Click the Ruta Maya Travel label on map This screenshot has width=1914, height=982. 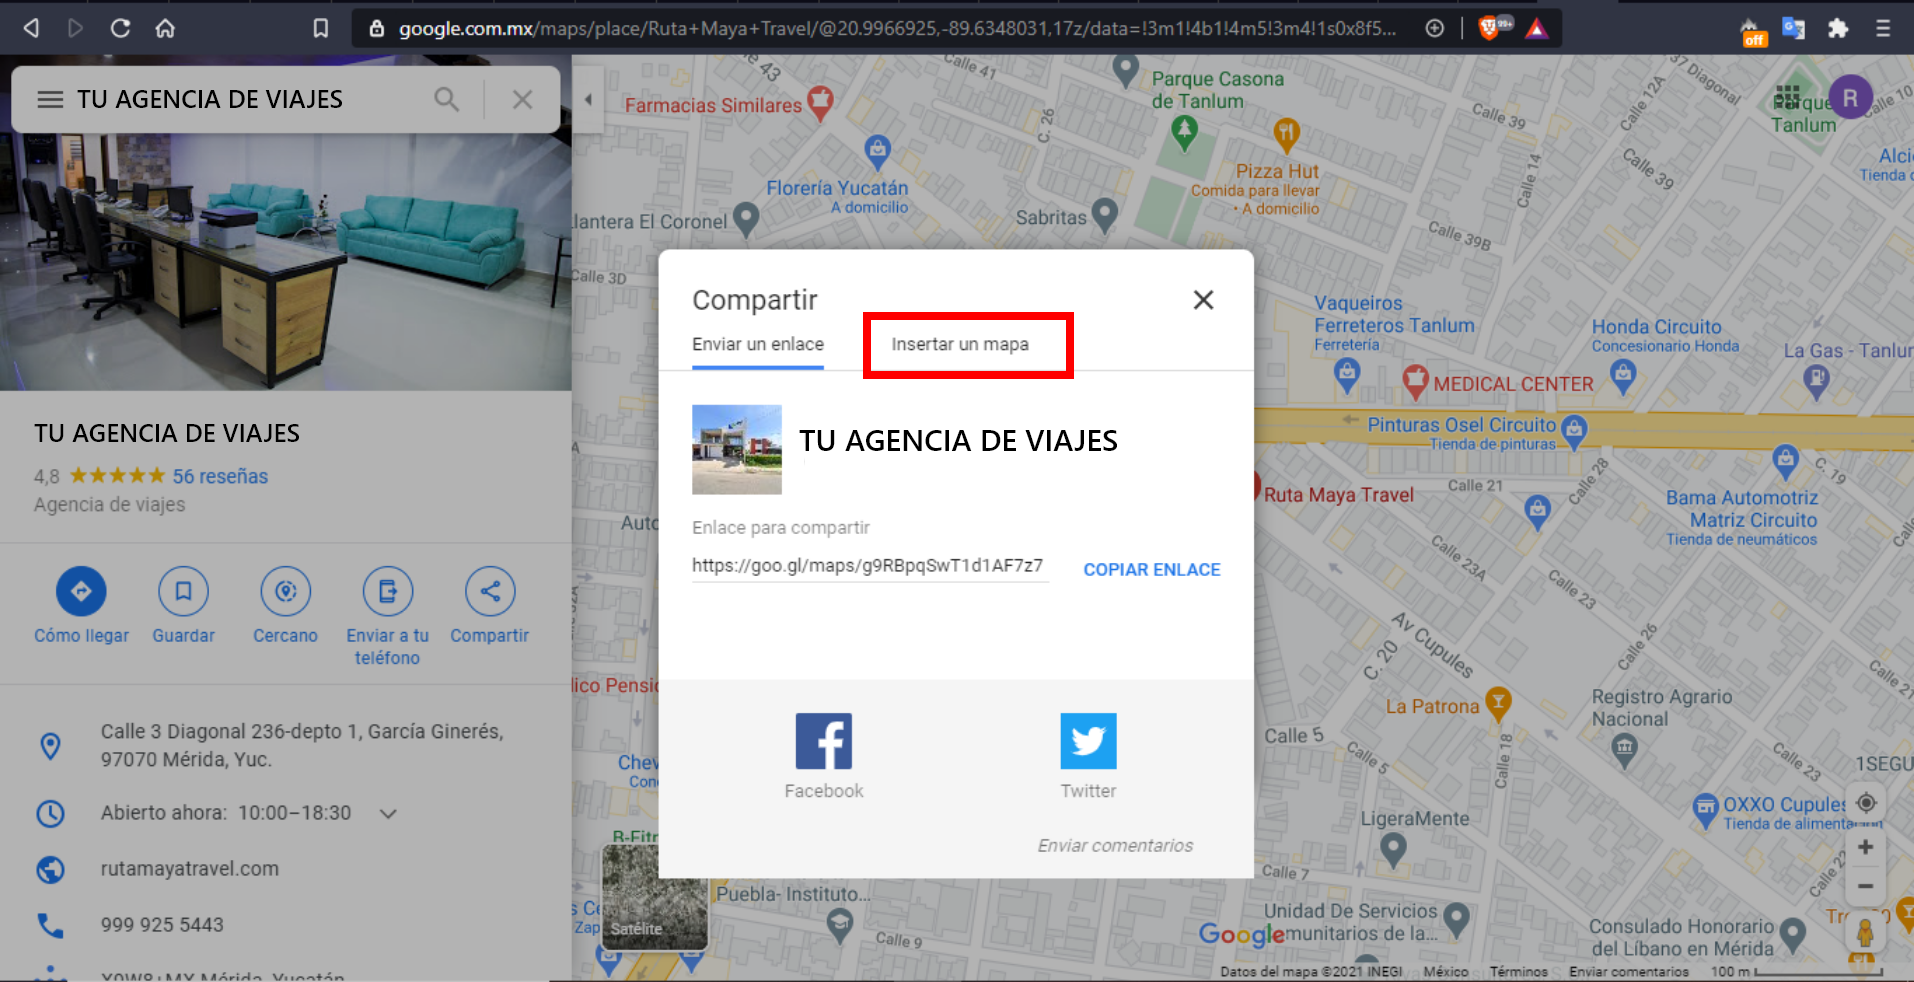click(1338, 495)
